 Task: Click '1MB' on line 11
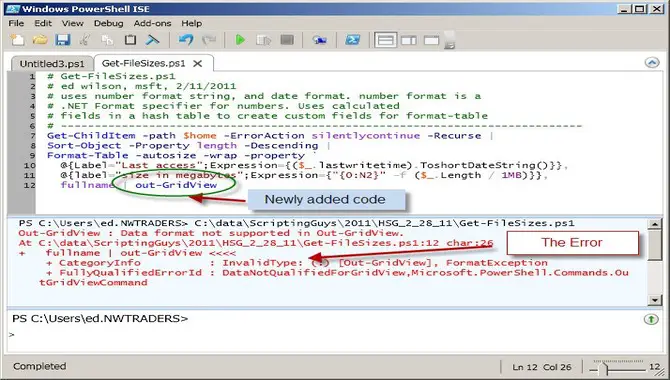pos(511,175)
